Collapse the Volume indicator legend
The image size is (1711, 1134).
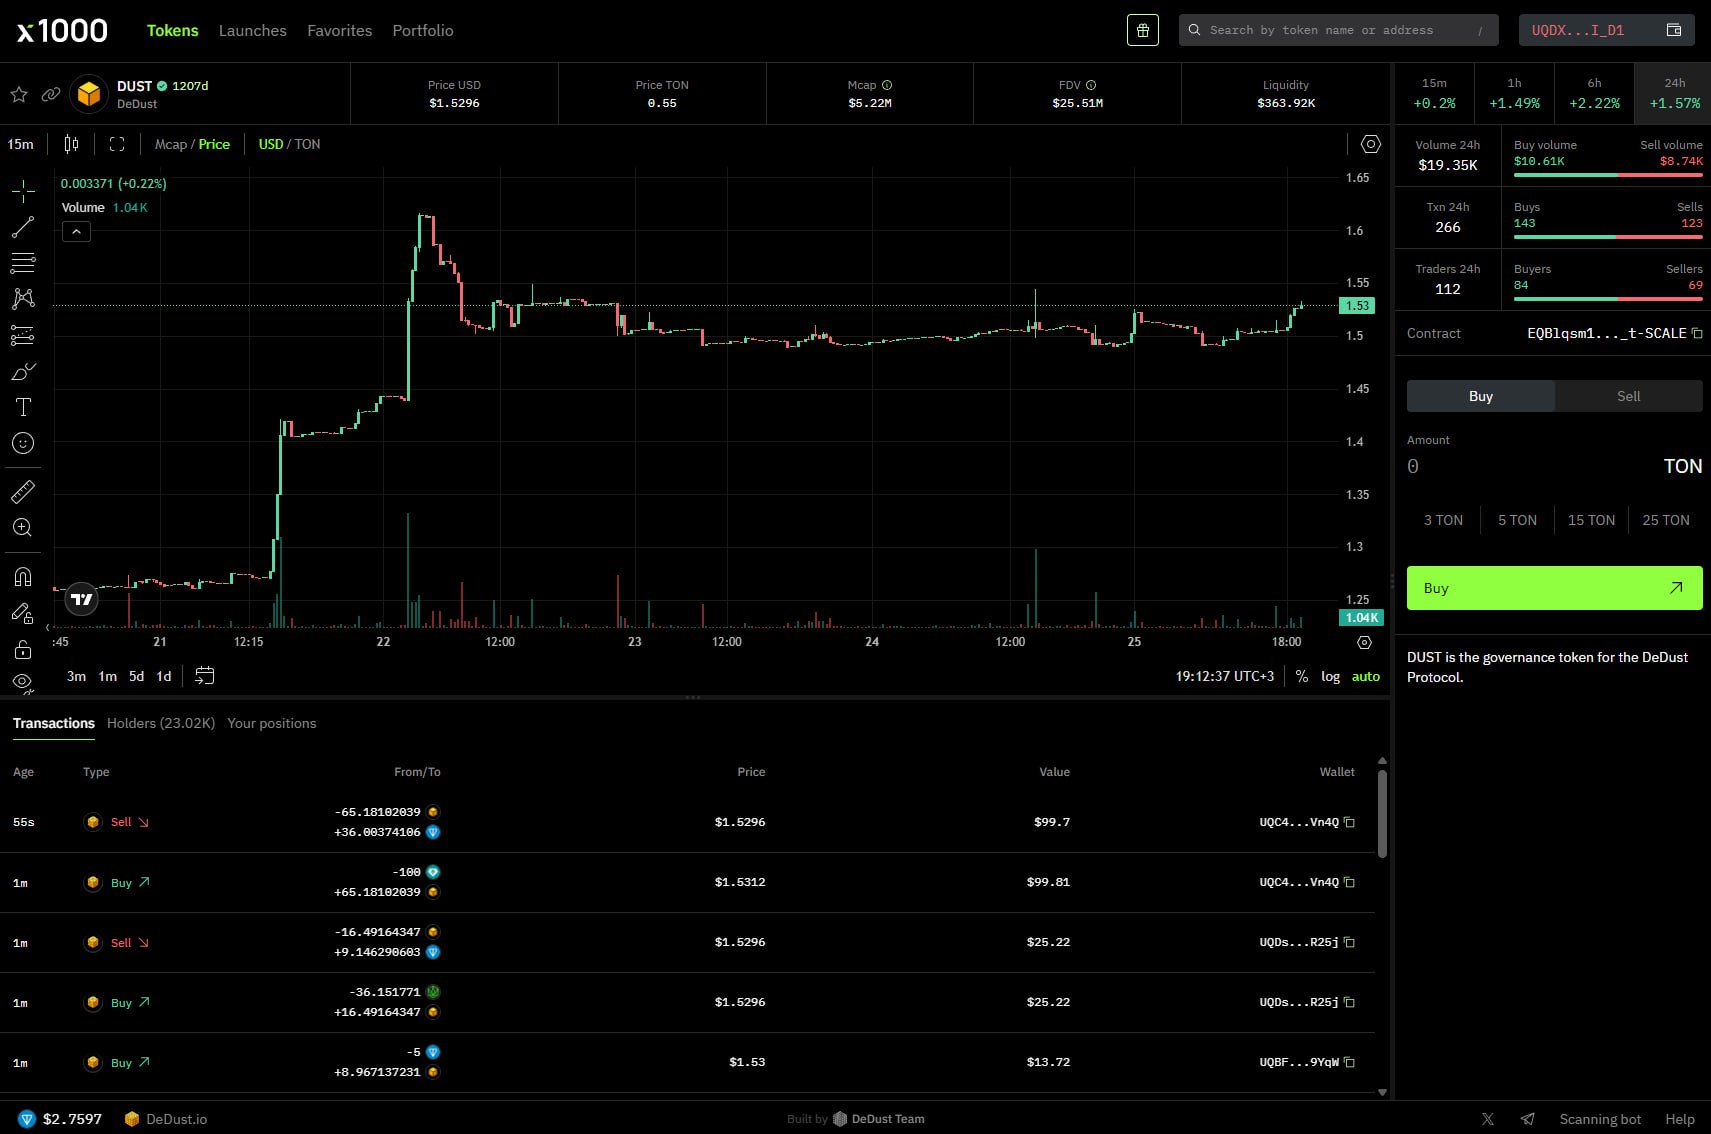pyautogui.click(x=76, y=232)
